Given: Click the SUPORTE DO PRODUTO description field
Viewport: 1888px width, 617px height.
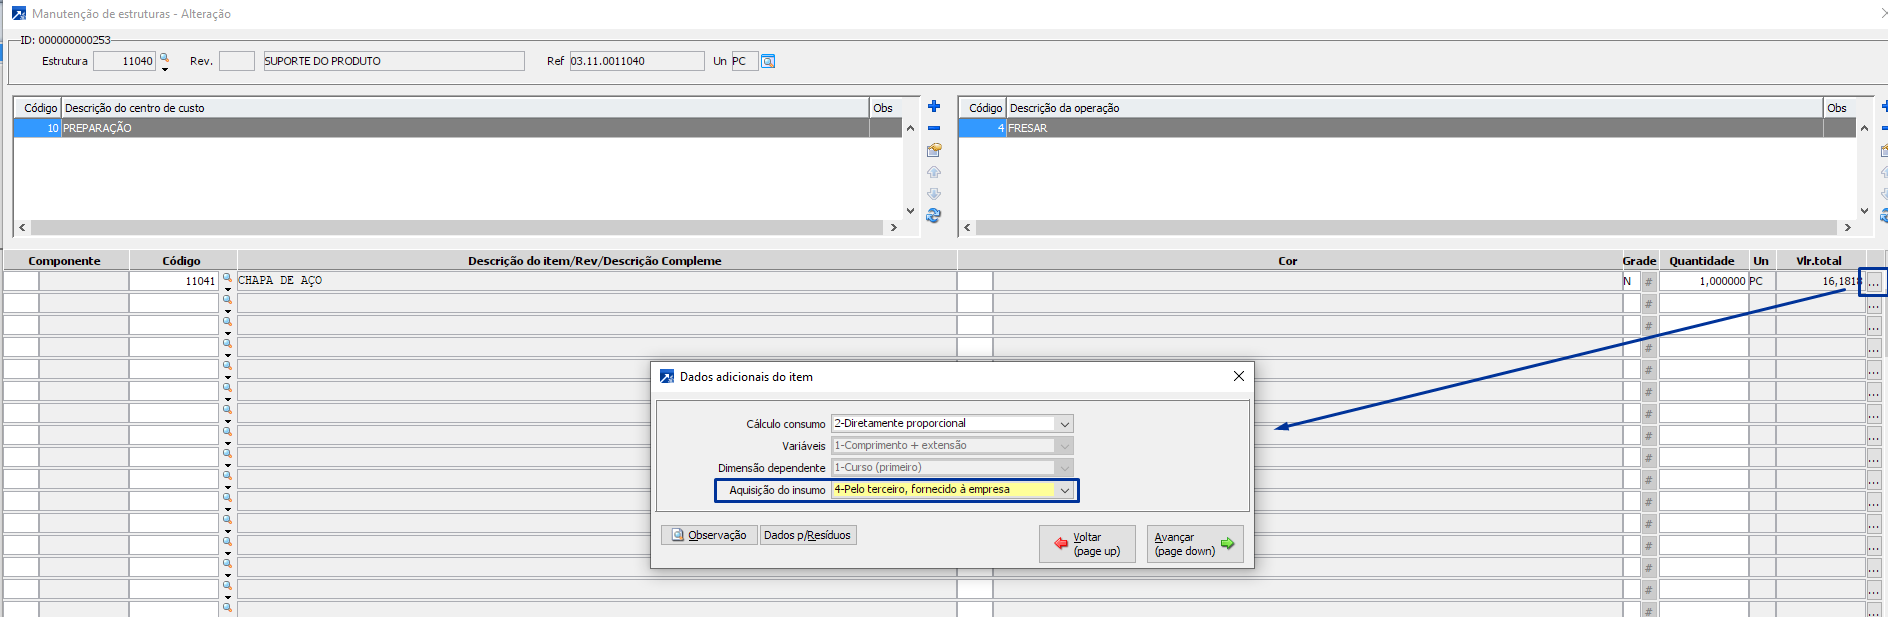Looking at the screenshot, I should (x=394, y=61).
